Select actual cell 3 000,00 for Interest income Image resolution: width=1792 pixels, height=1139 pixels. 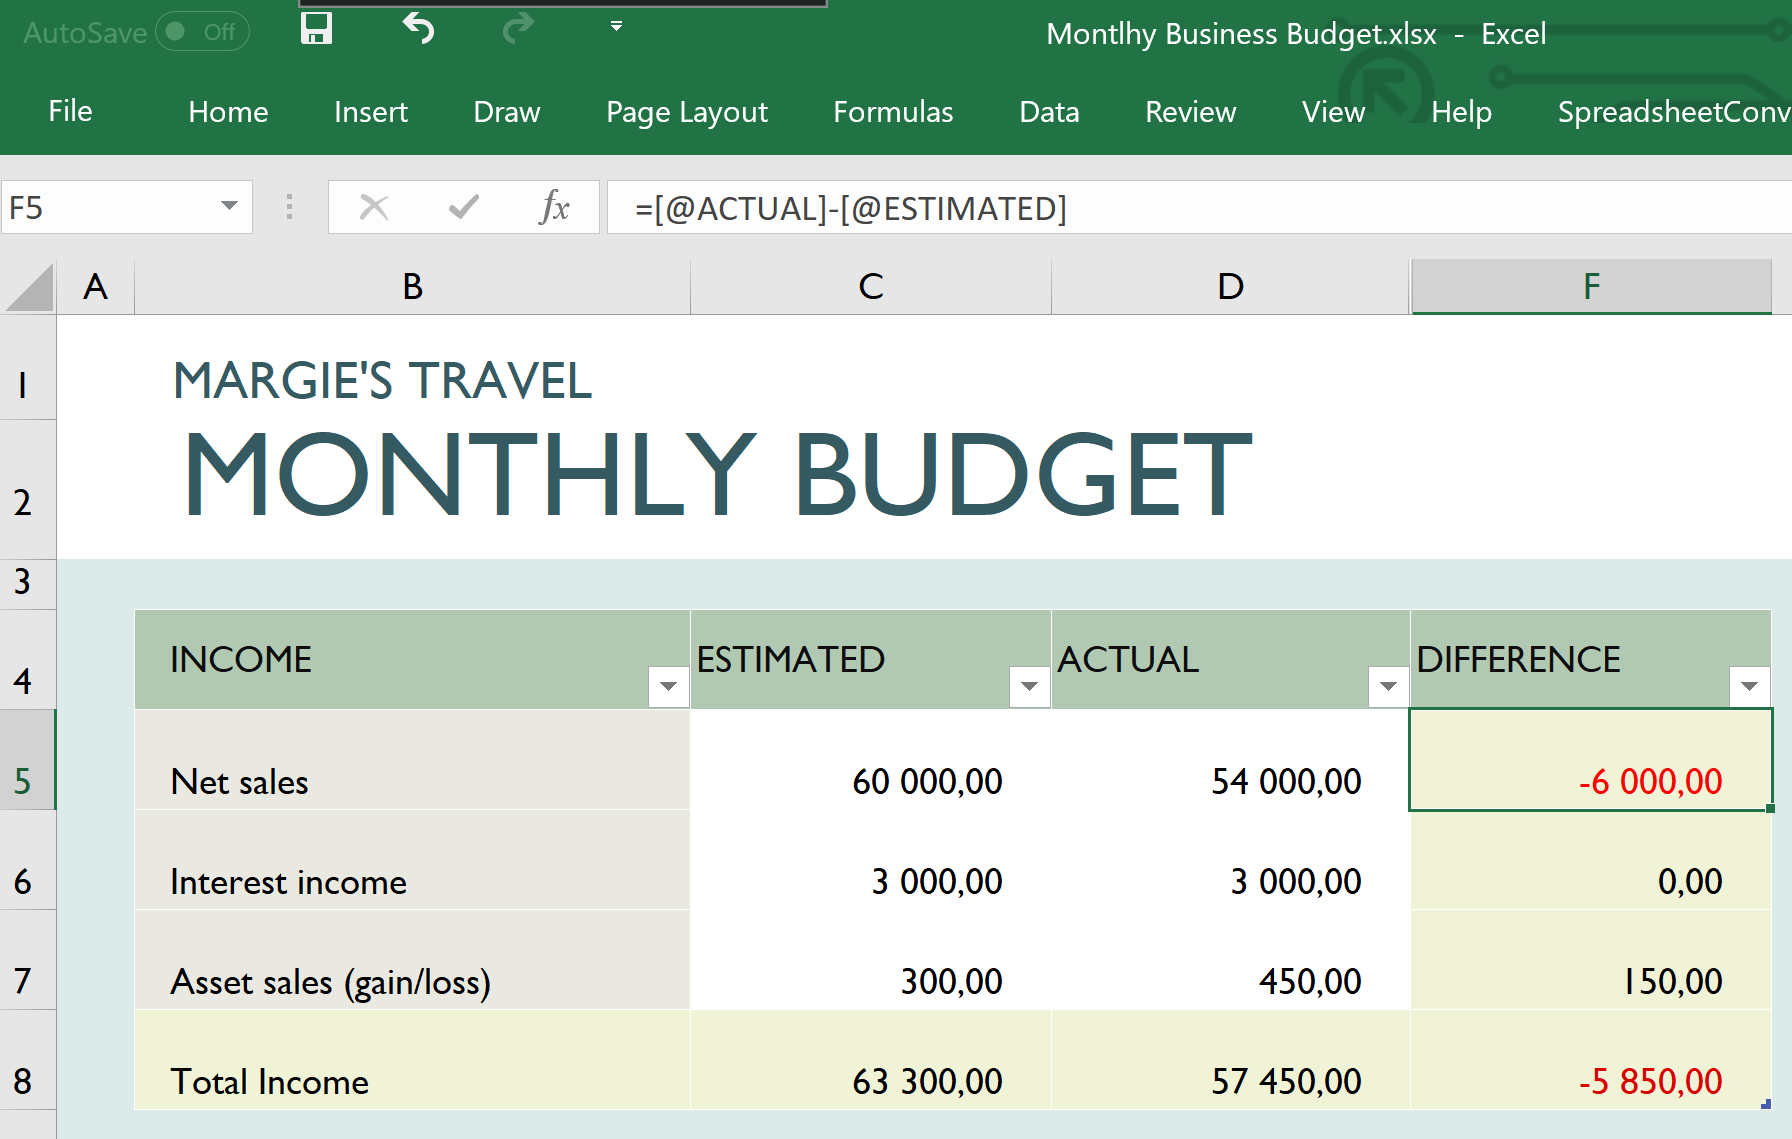click(1230, 860)
